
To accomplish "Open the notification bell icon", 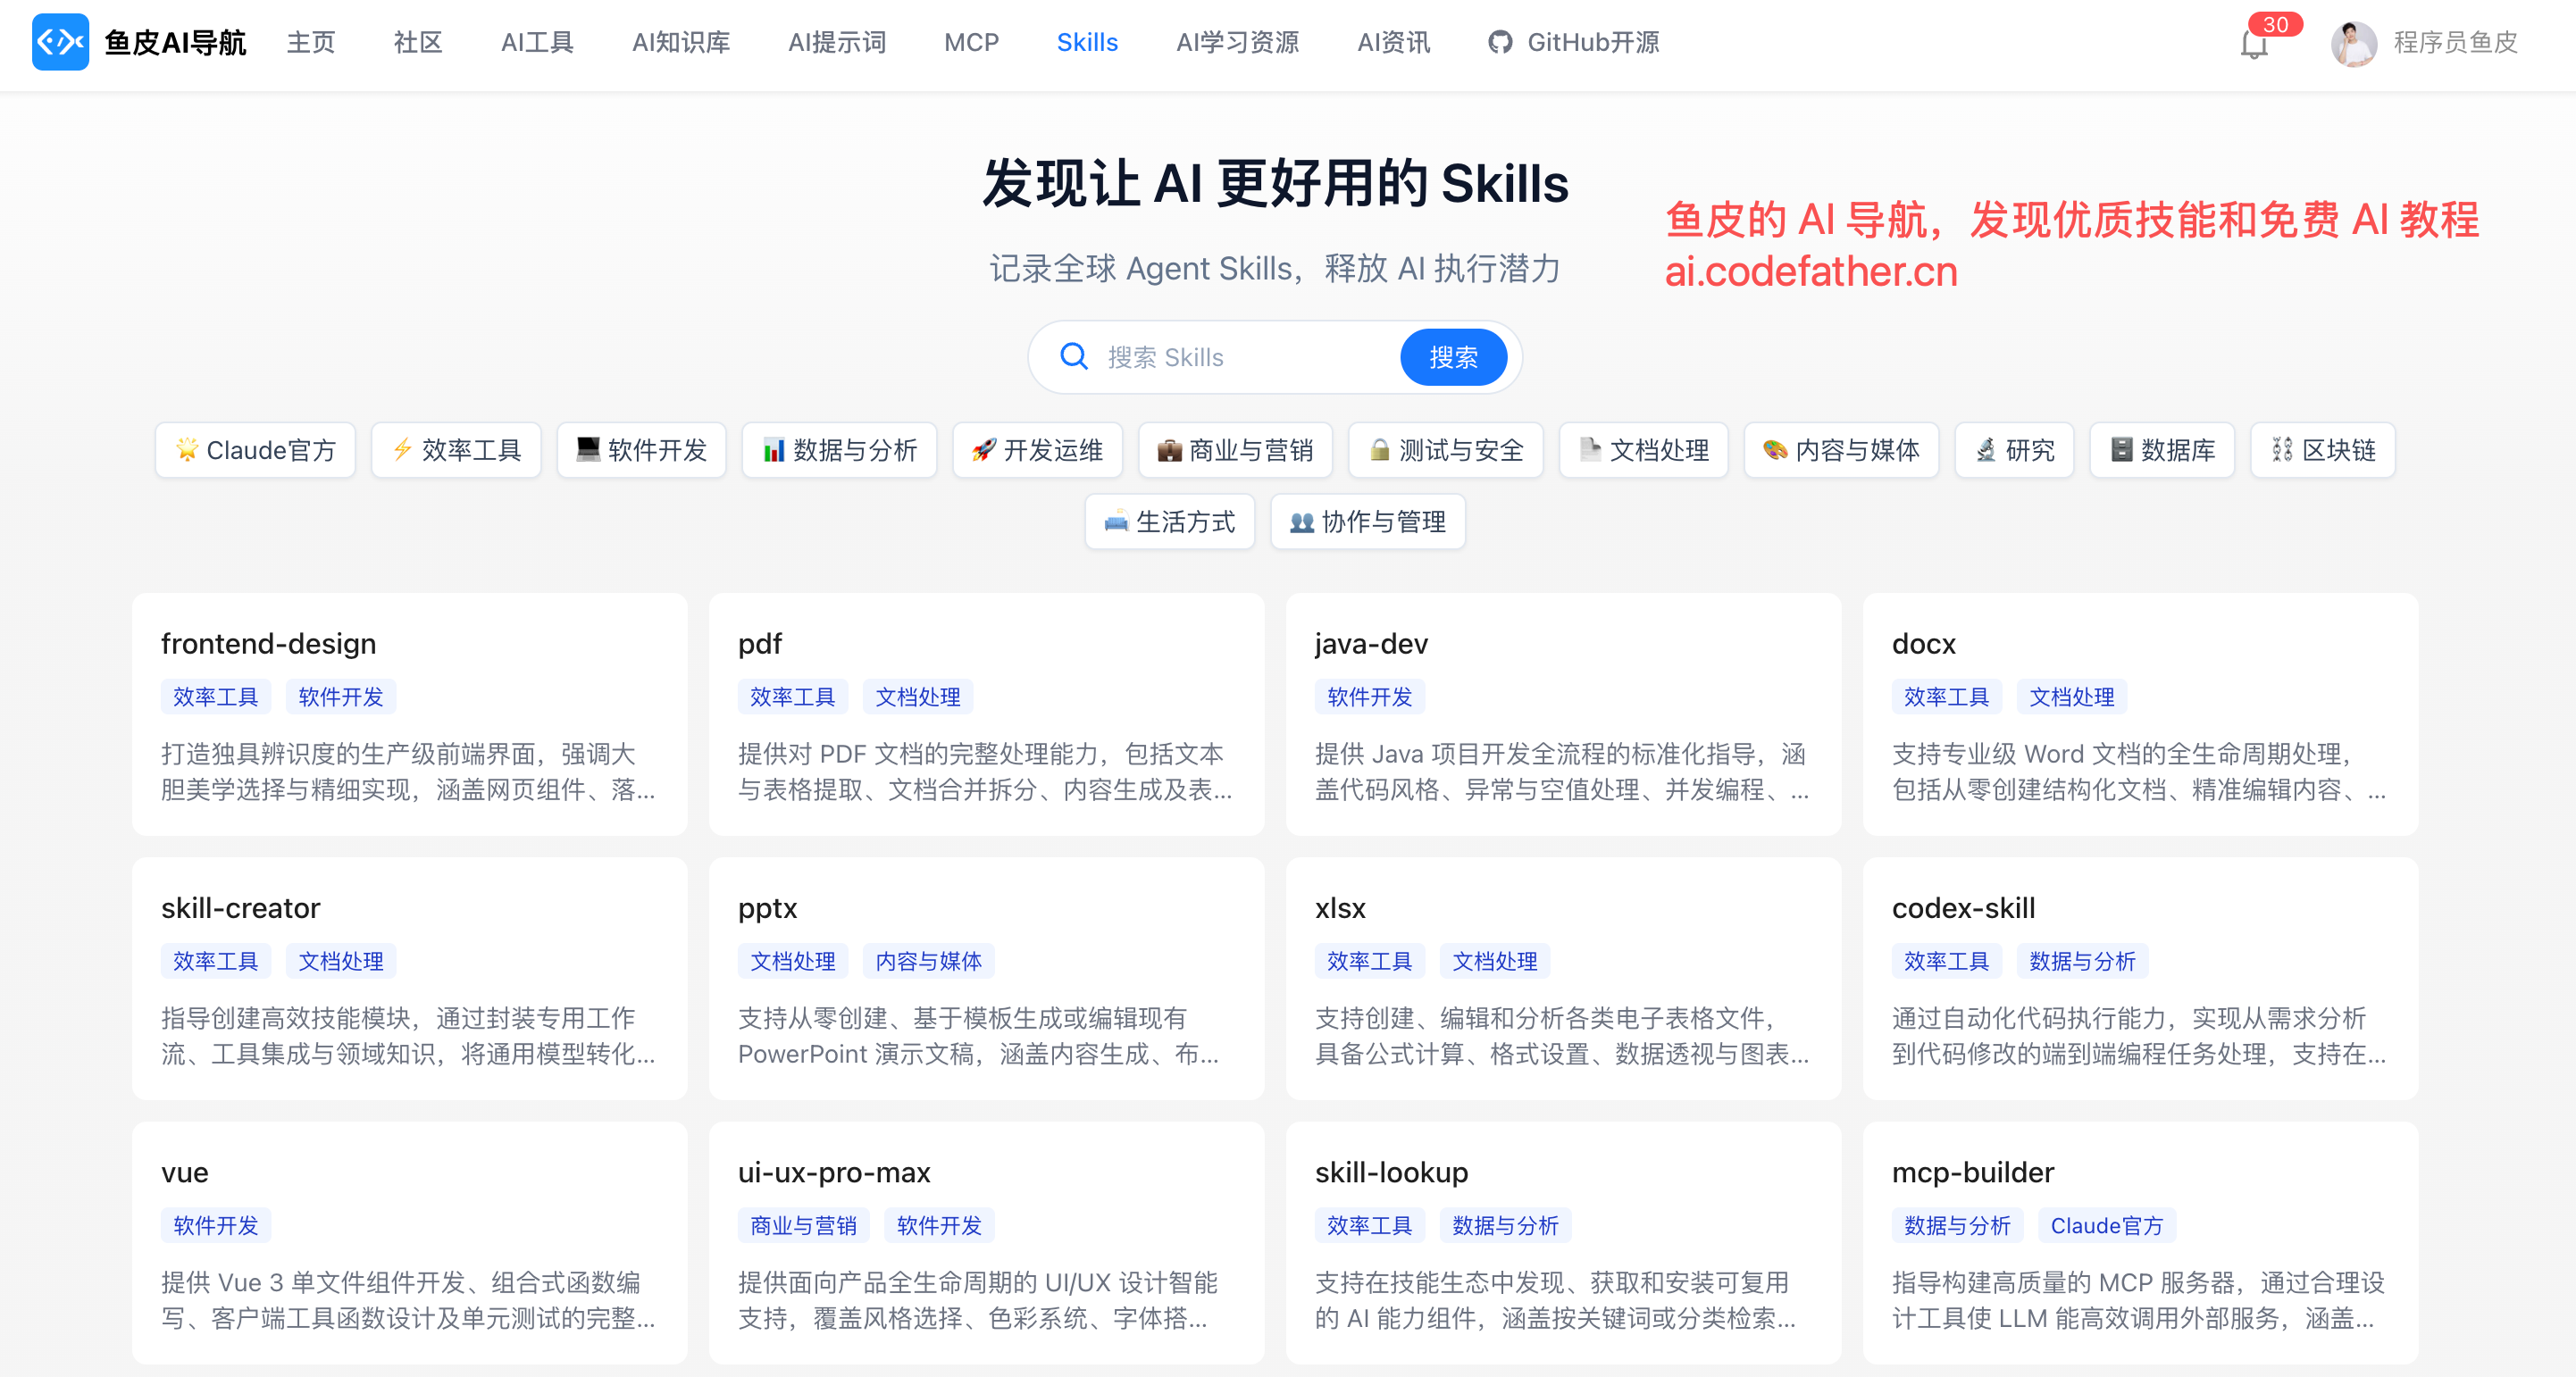I will coord(2253,44).
